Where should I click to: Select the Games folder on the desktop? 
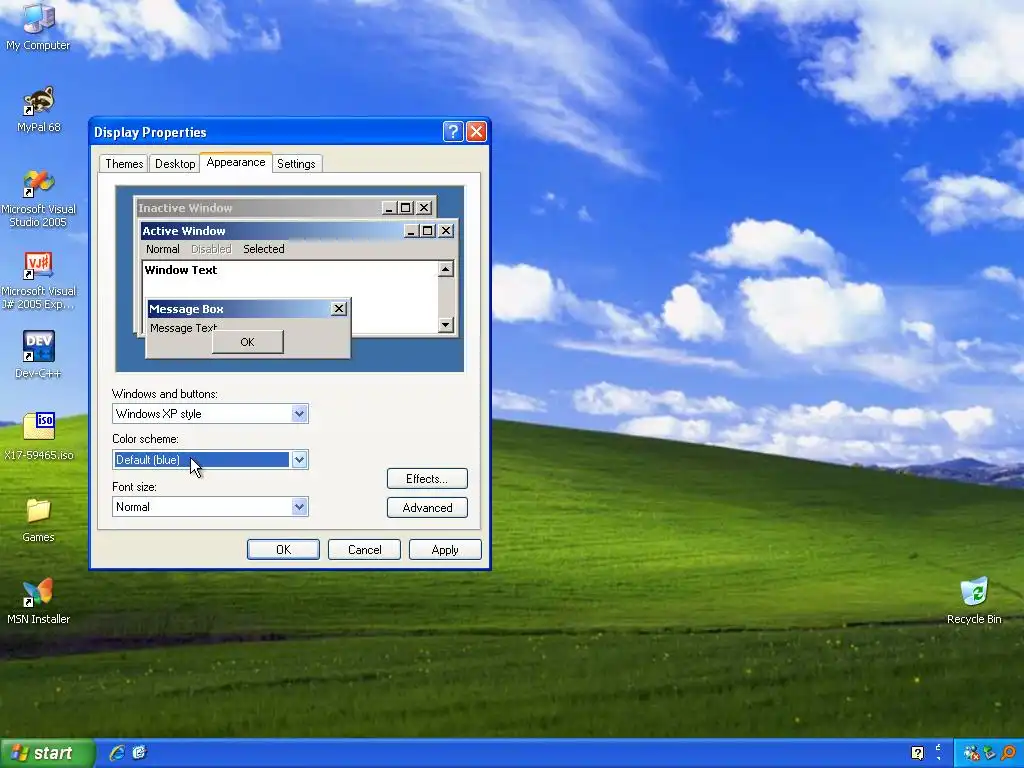38,520
